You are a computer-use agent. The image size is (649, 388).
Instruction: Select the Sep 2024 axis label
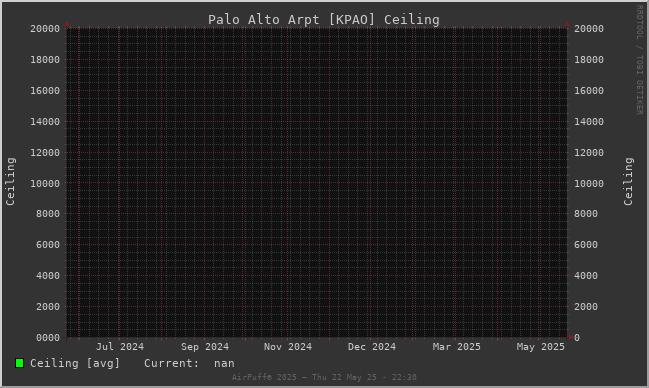click(204, 347)
